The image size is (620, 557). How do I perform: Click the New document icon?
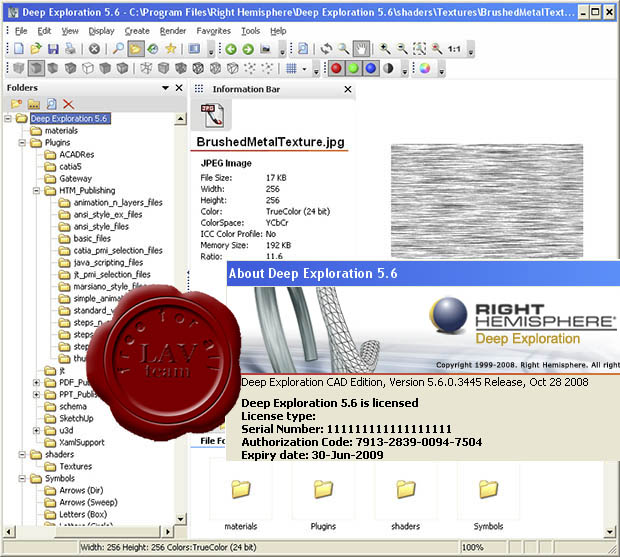(x=19, y=49)
